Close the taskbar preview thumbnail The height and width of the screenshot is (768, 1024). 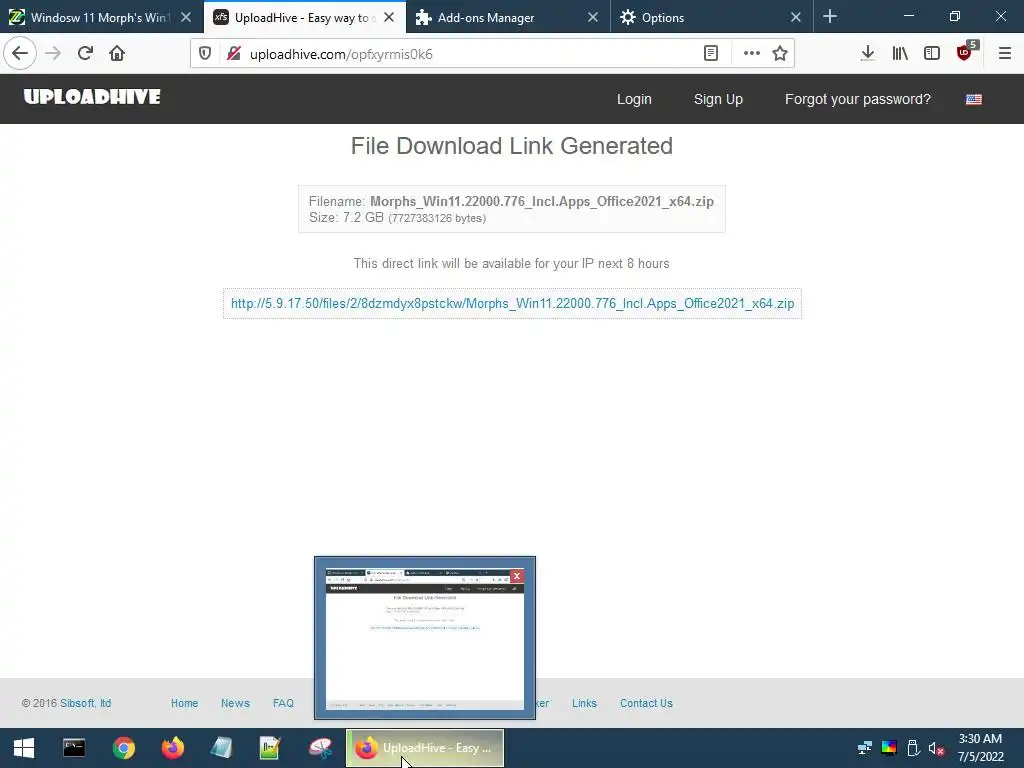click(x=517, y=576)
